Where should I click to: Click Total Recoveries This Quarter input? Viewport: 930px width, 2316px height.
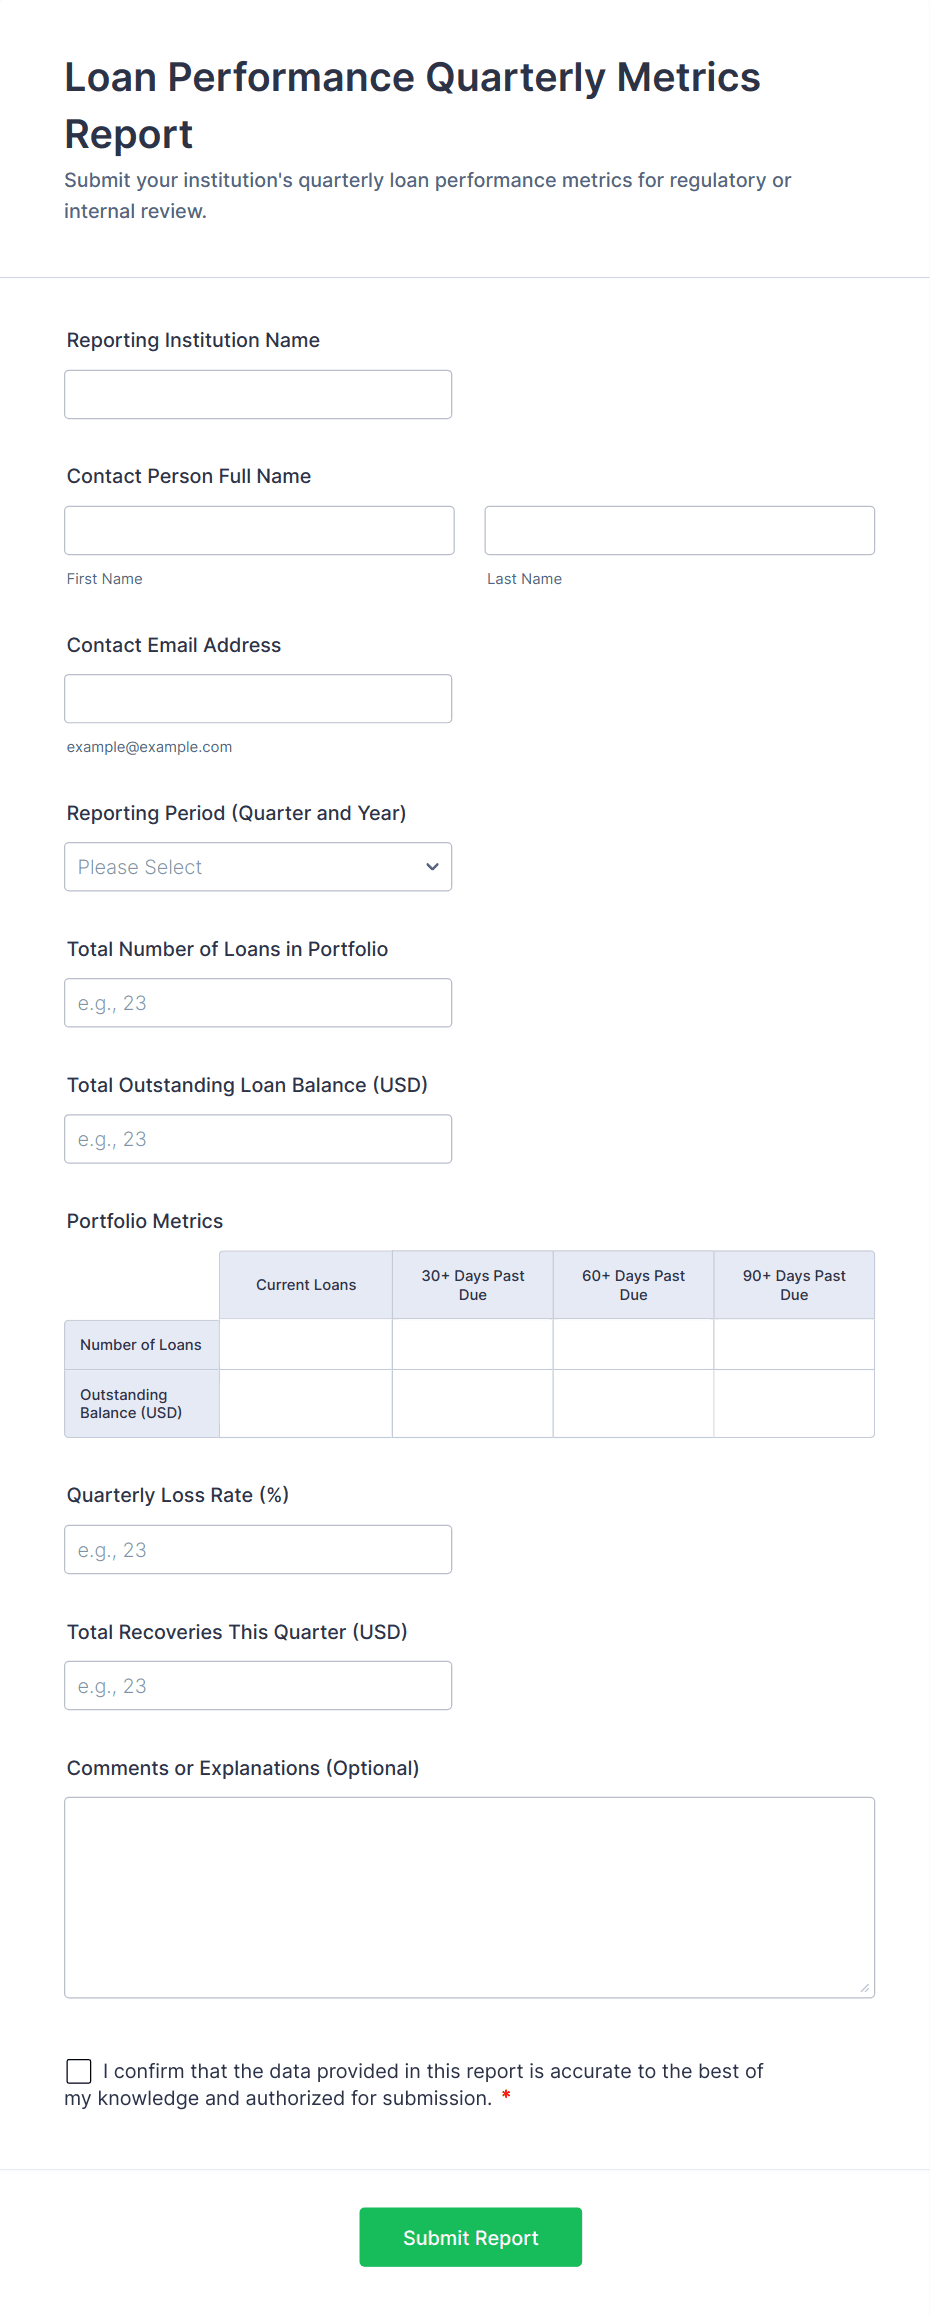(x=258, y=1686)
